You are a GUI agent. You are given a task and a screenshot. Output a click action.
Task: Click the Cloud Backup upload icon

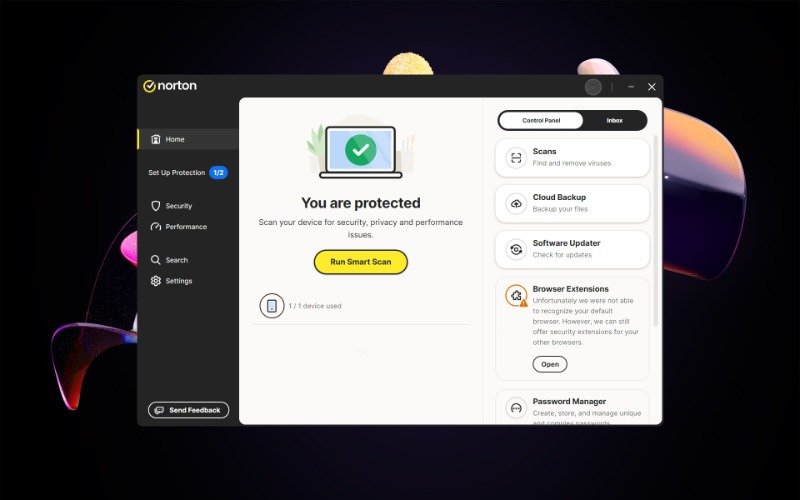click(516, 204)
